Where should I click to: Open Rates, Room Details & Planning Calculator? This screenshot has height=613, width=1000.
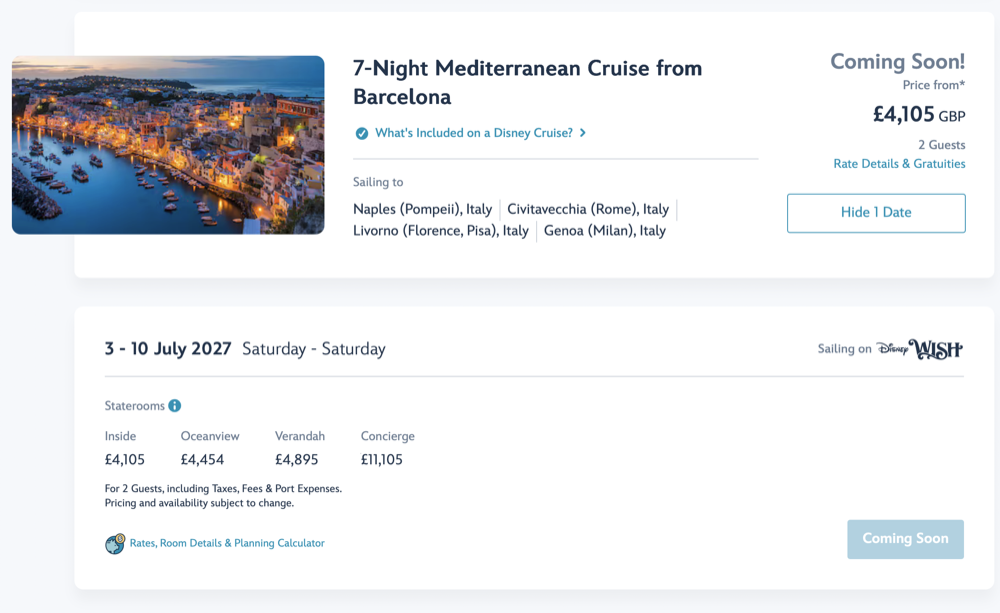pyautogui.click(x=227, y=543)
